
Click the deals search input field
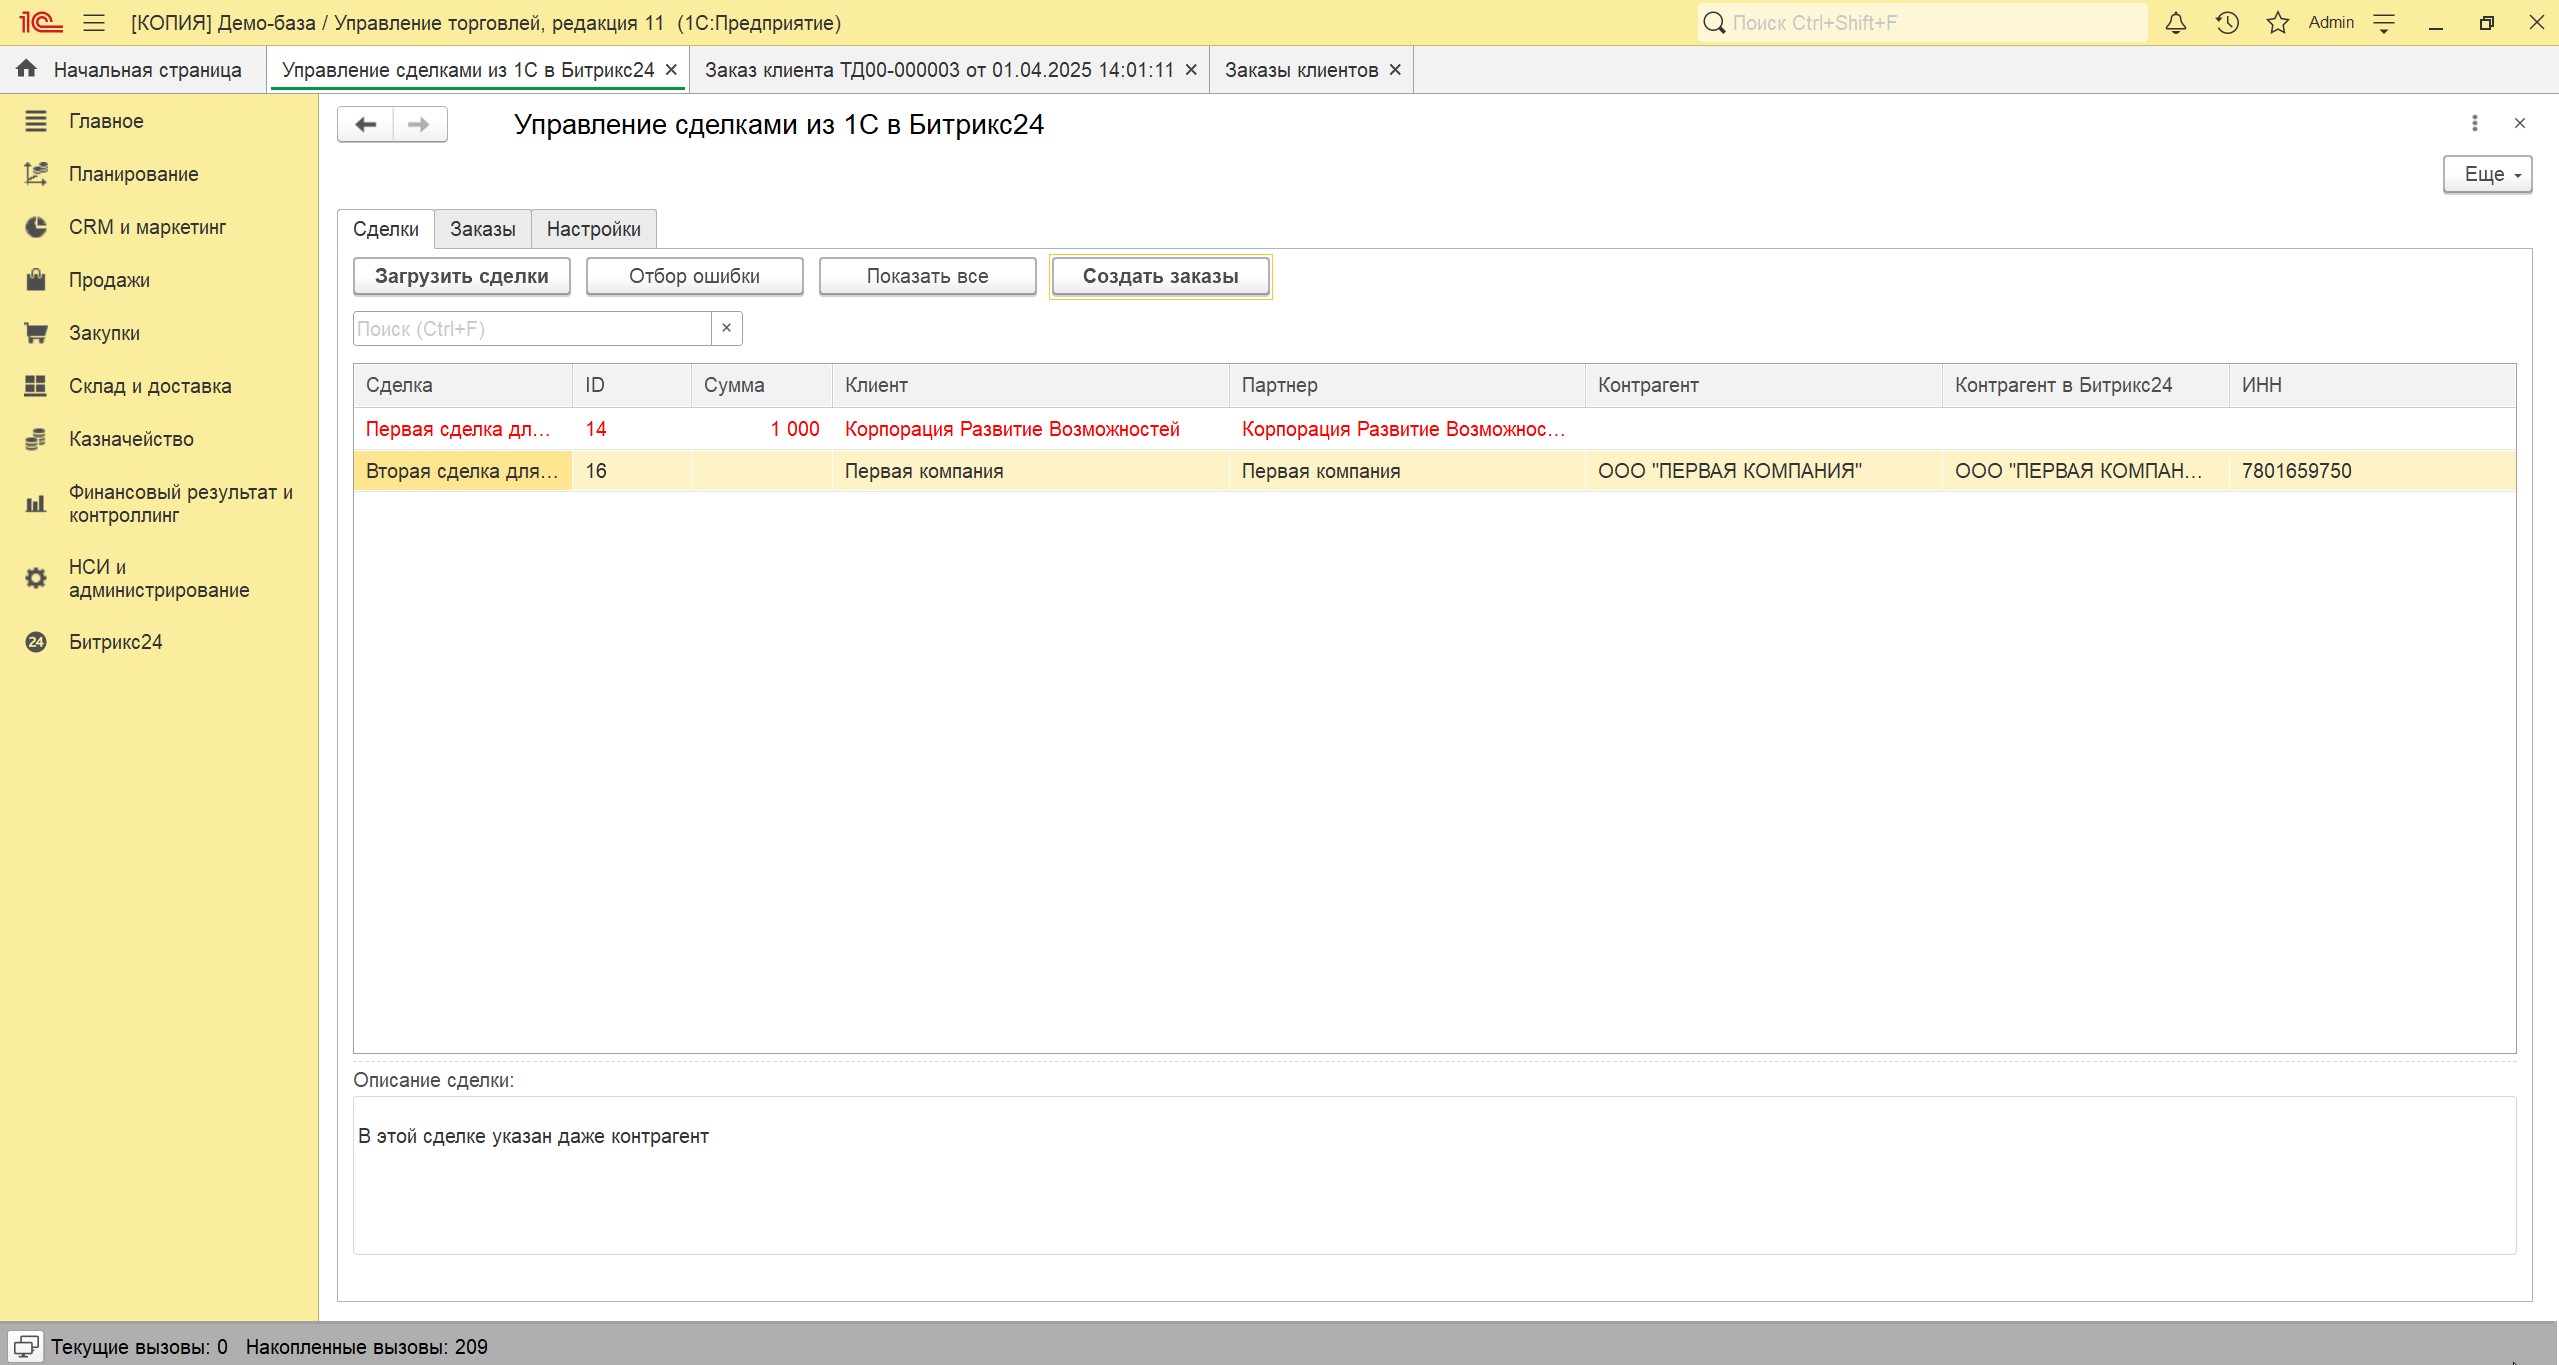click(x=531, y=329)
